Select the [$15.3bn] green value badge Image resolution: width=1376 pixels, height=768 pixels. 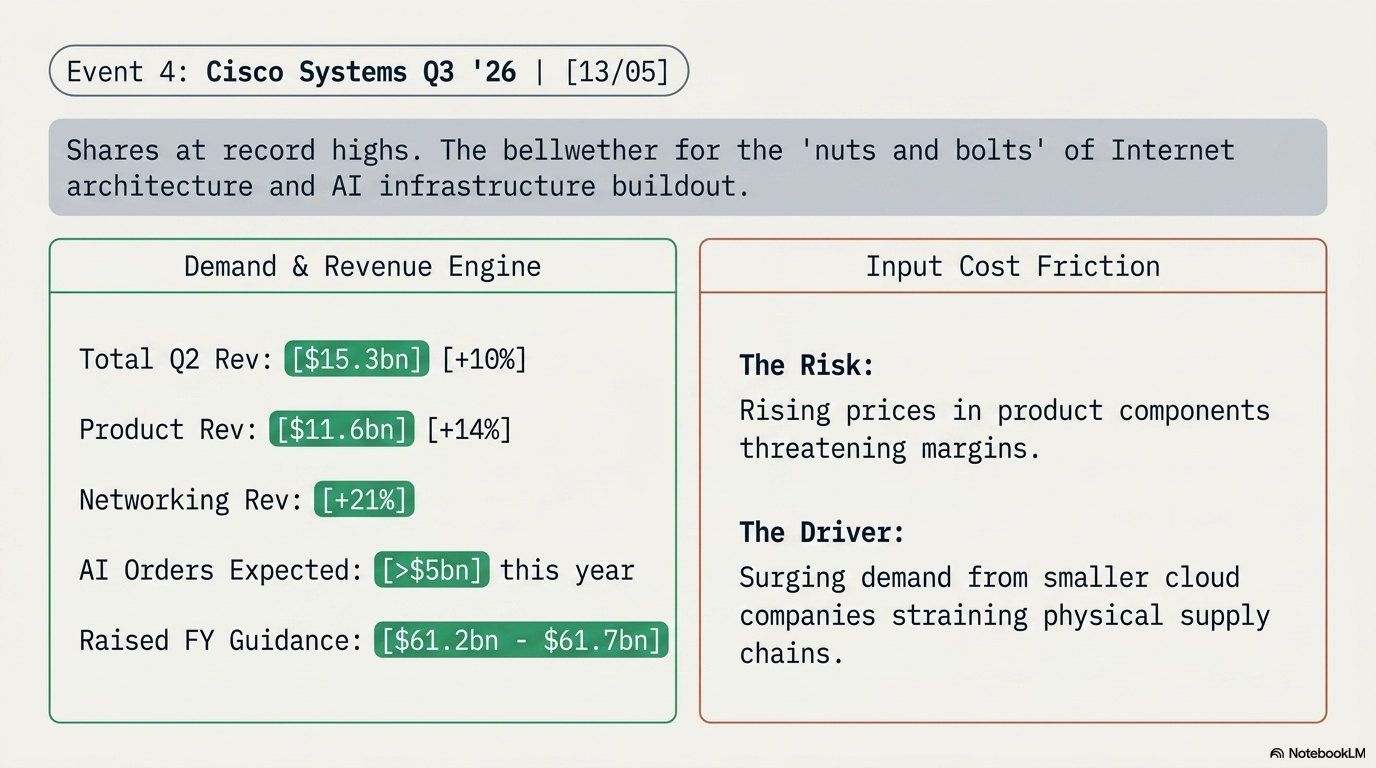[357, 359]
